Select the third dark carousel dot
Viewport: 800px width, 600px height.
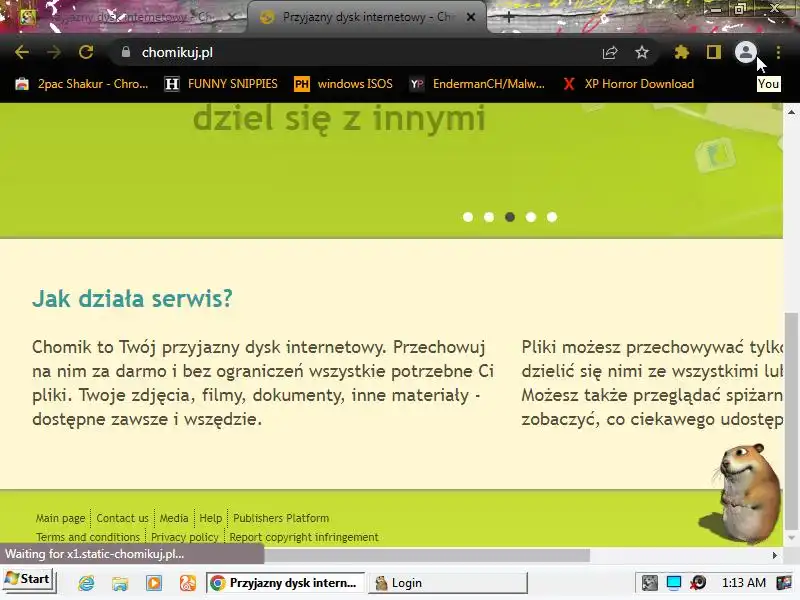pos(510,217)
